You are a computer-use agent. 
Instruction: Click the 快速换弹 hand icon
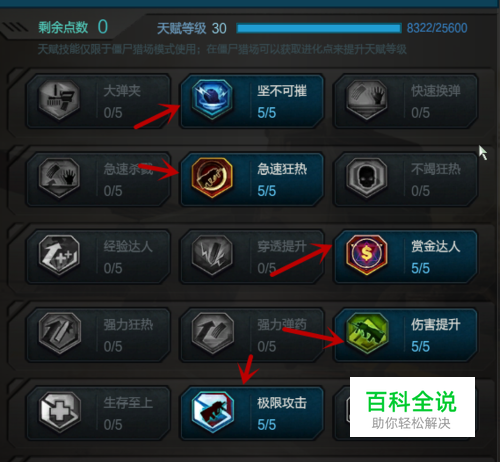(366, 99)
